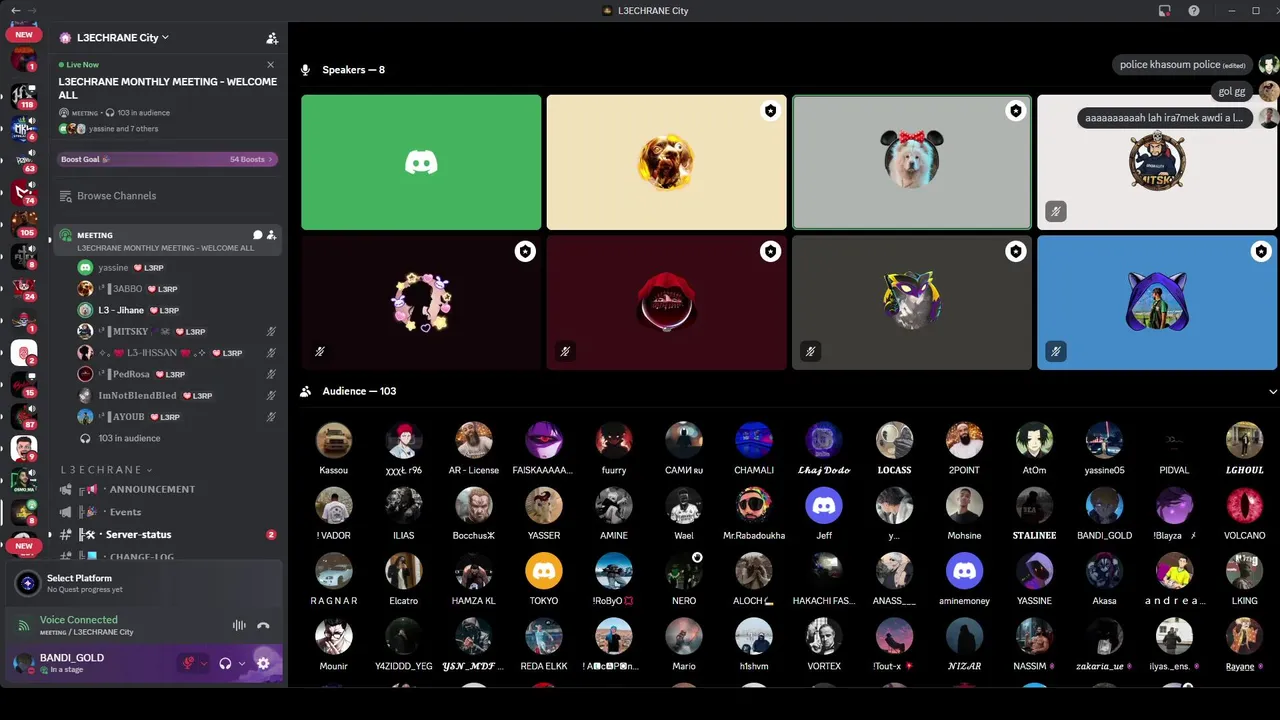The height and width of the screenshot is (720, 1280).
Task: Open the MEETING stage chat bubble icon
Action: click(x=257, y=235)
